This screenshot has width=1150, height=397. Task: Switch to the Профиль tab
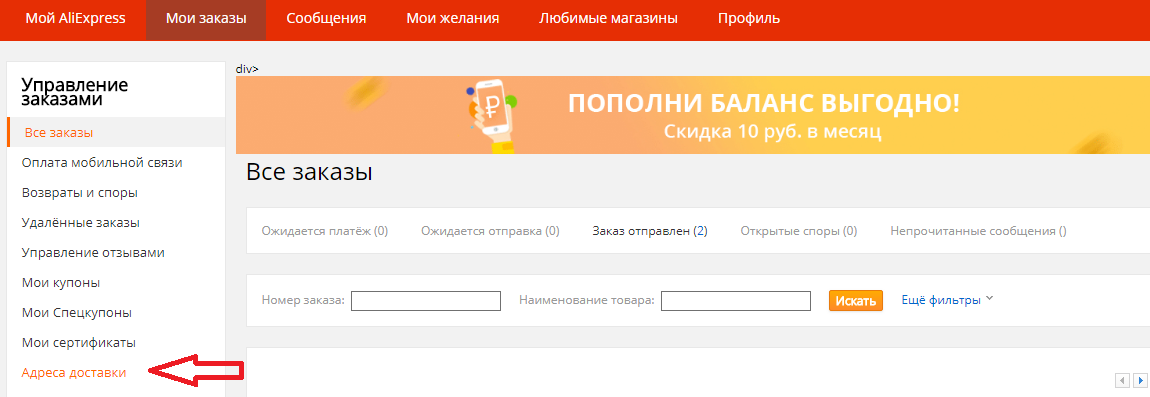pyautogui.click(x=749, y=18)
